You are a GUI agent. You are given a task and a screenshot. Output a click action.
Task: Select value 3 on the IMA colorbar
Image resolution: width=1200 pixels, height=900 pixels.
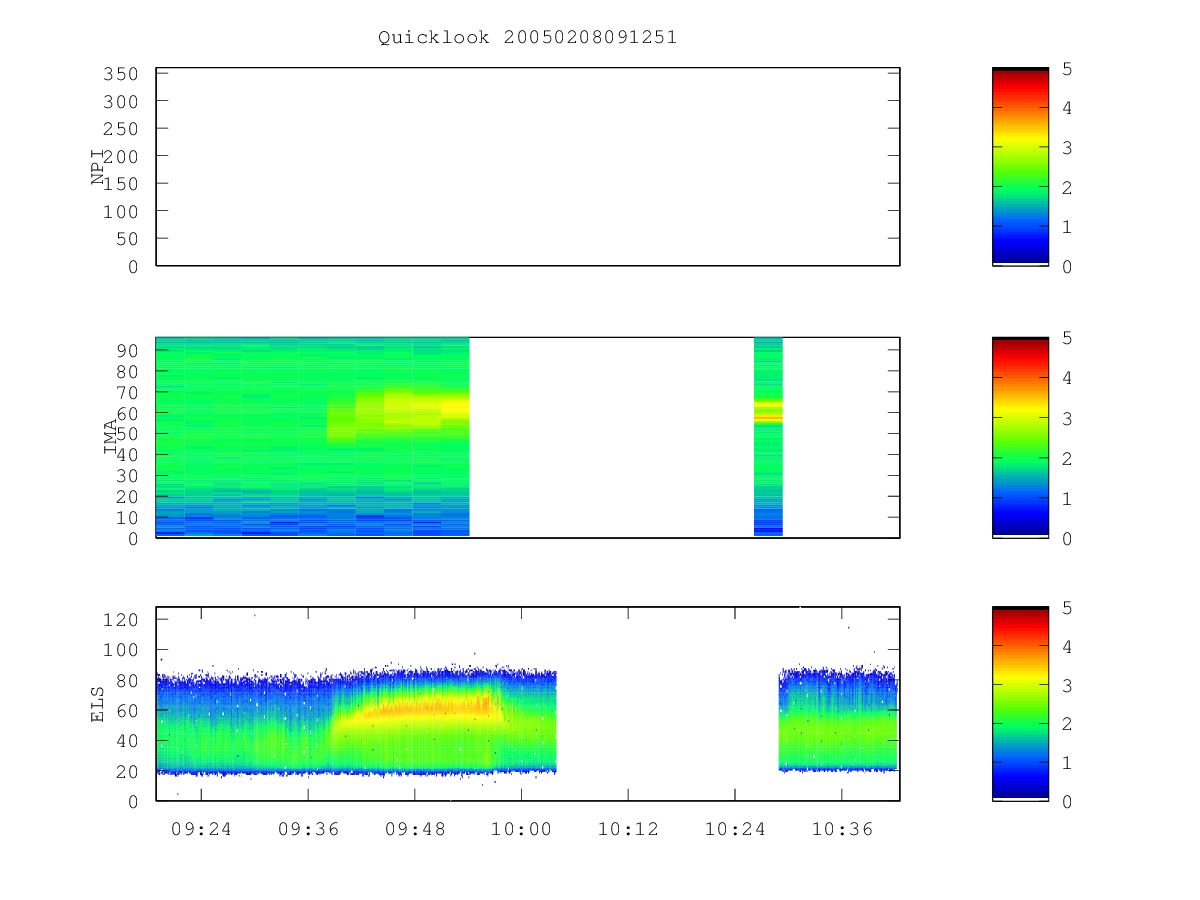(1067, 418)
